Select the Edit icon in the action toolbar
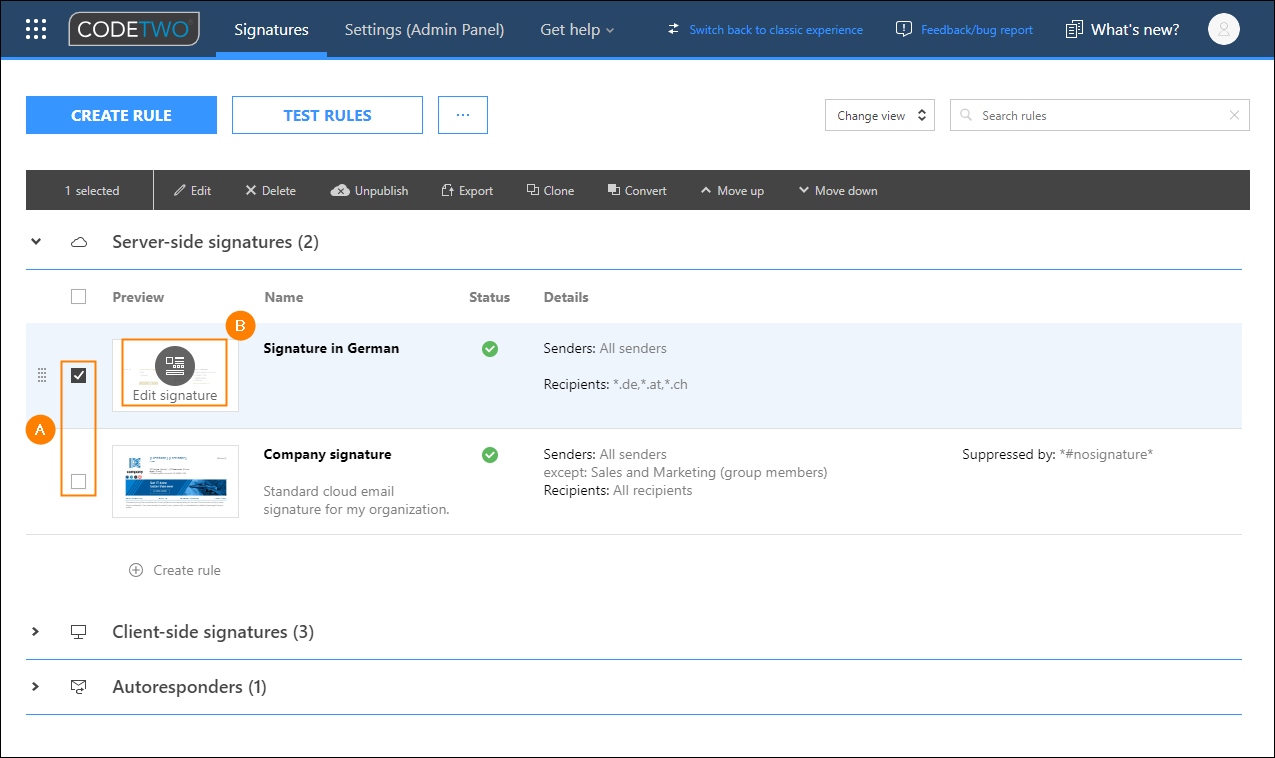The width and height of the screenshot is (1275, 758). point(192,190)
